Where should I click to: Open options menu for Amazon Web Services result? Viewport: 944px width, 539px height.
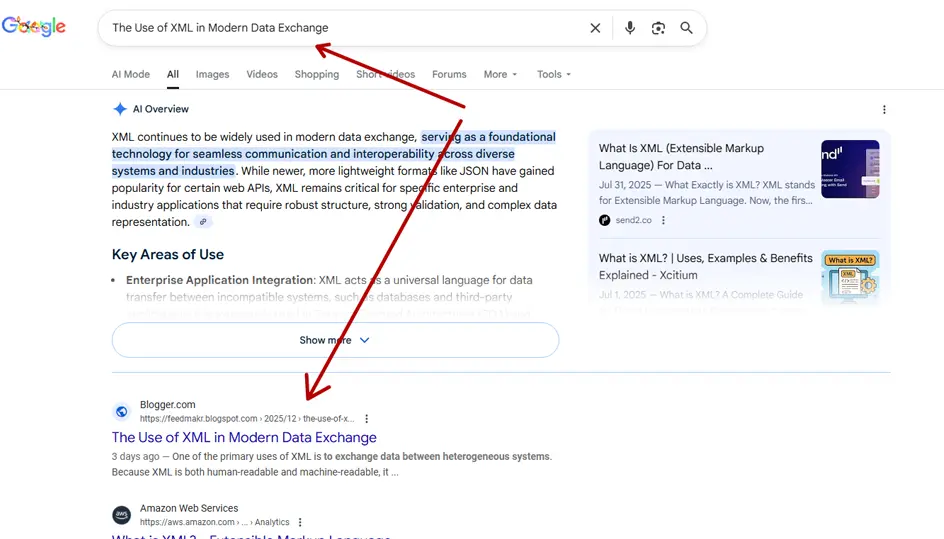[300, 522]
